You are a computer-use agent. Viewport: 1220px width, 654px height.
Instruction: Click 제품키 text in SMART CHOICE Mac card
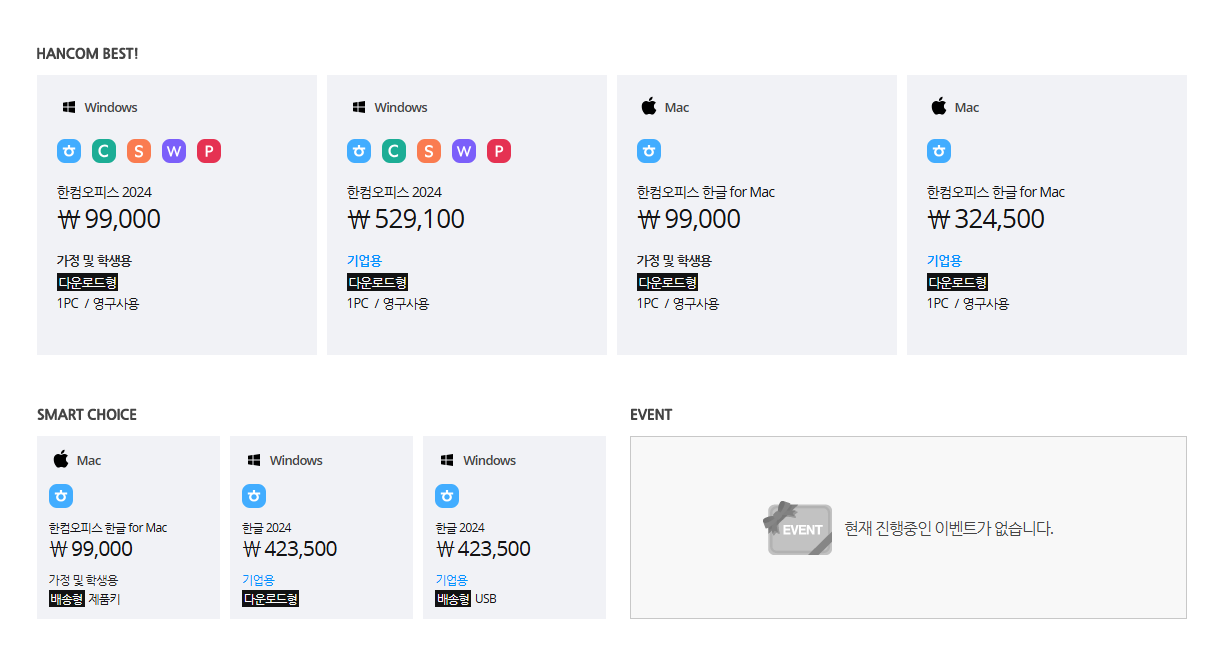[104, 599]
